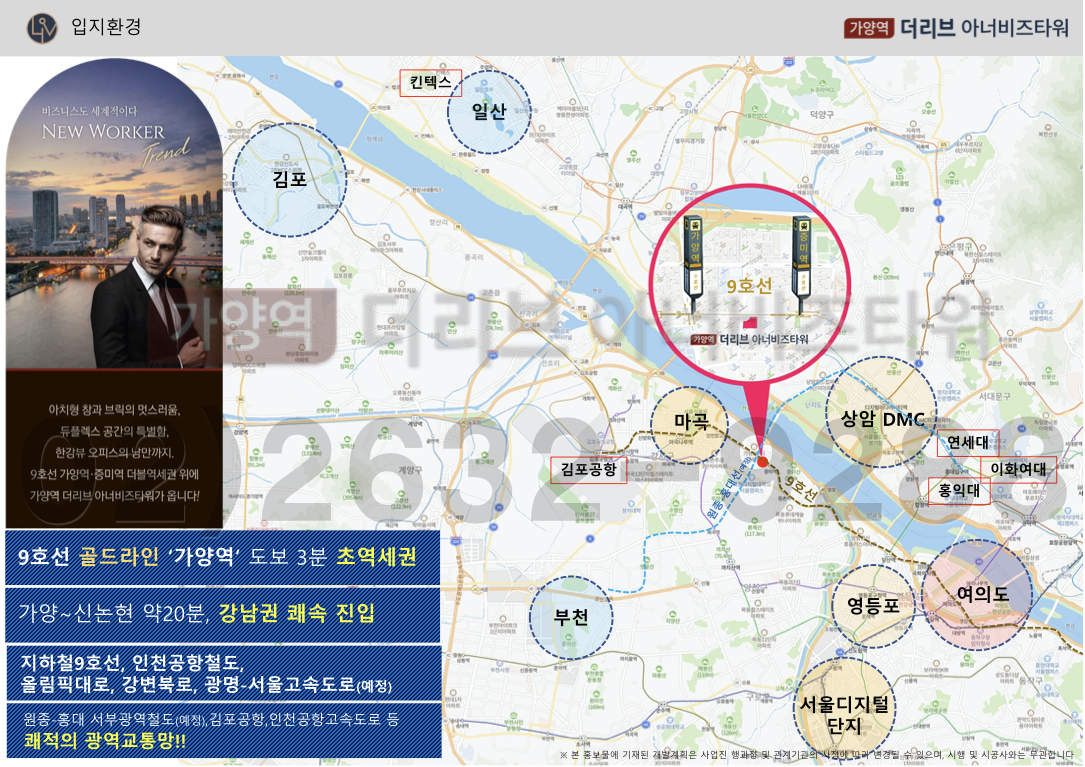Click the 연세대 label box
Screen dimensions: 1085x767
967,442
